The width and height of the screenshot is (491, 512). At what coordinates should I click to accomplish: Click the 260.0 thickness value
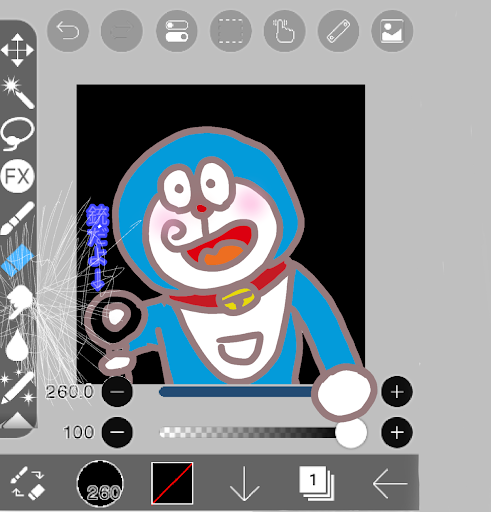pyautogui.click(x=69, y=392)
